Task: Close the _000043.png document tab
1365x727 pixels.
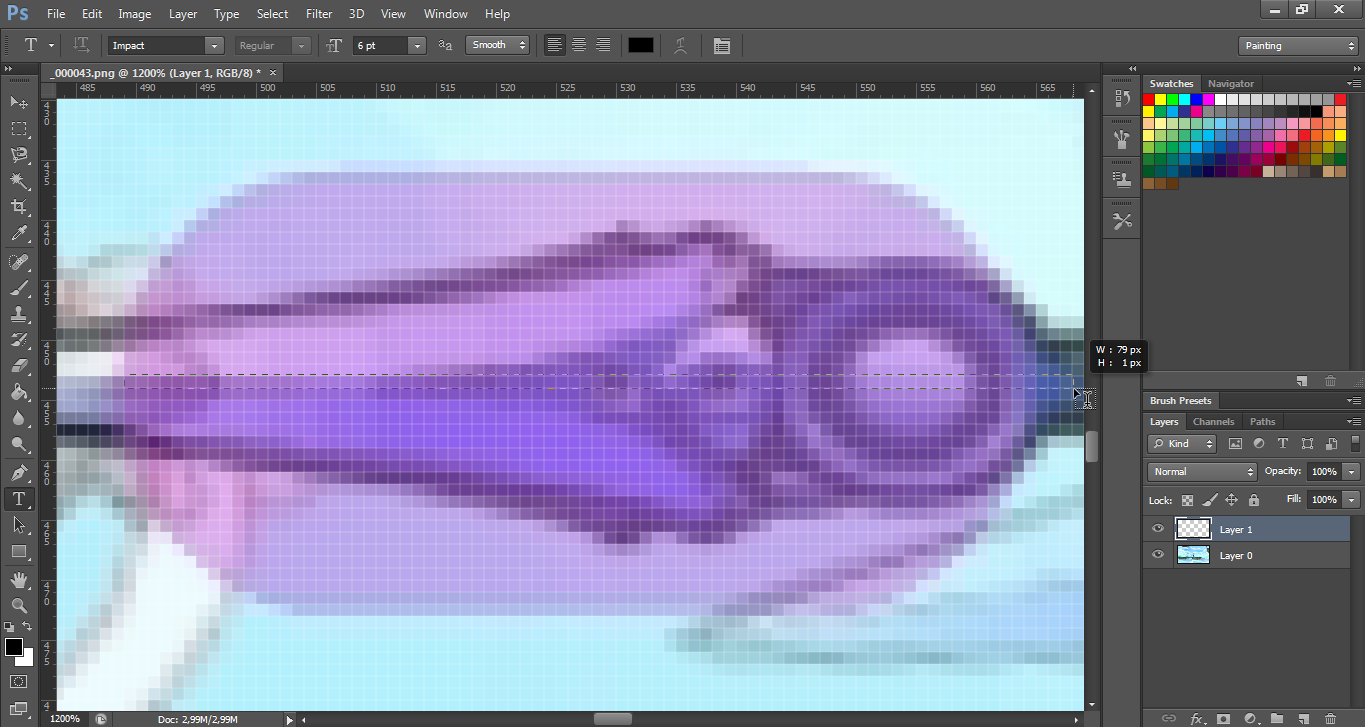Action: [273, 72]
